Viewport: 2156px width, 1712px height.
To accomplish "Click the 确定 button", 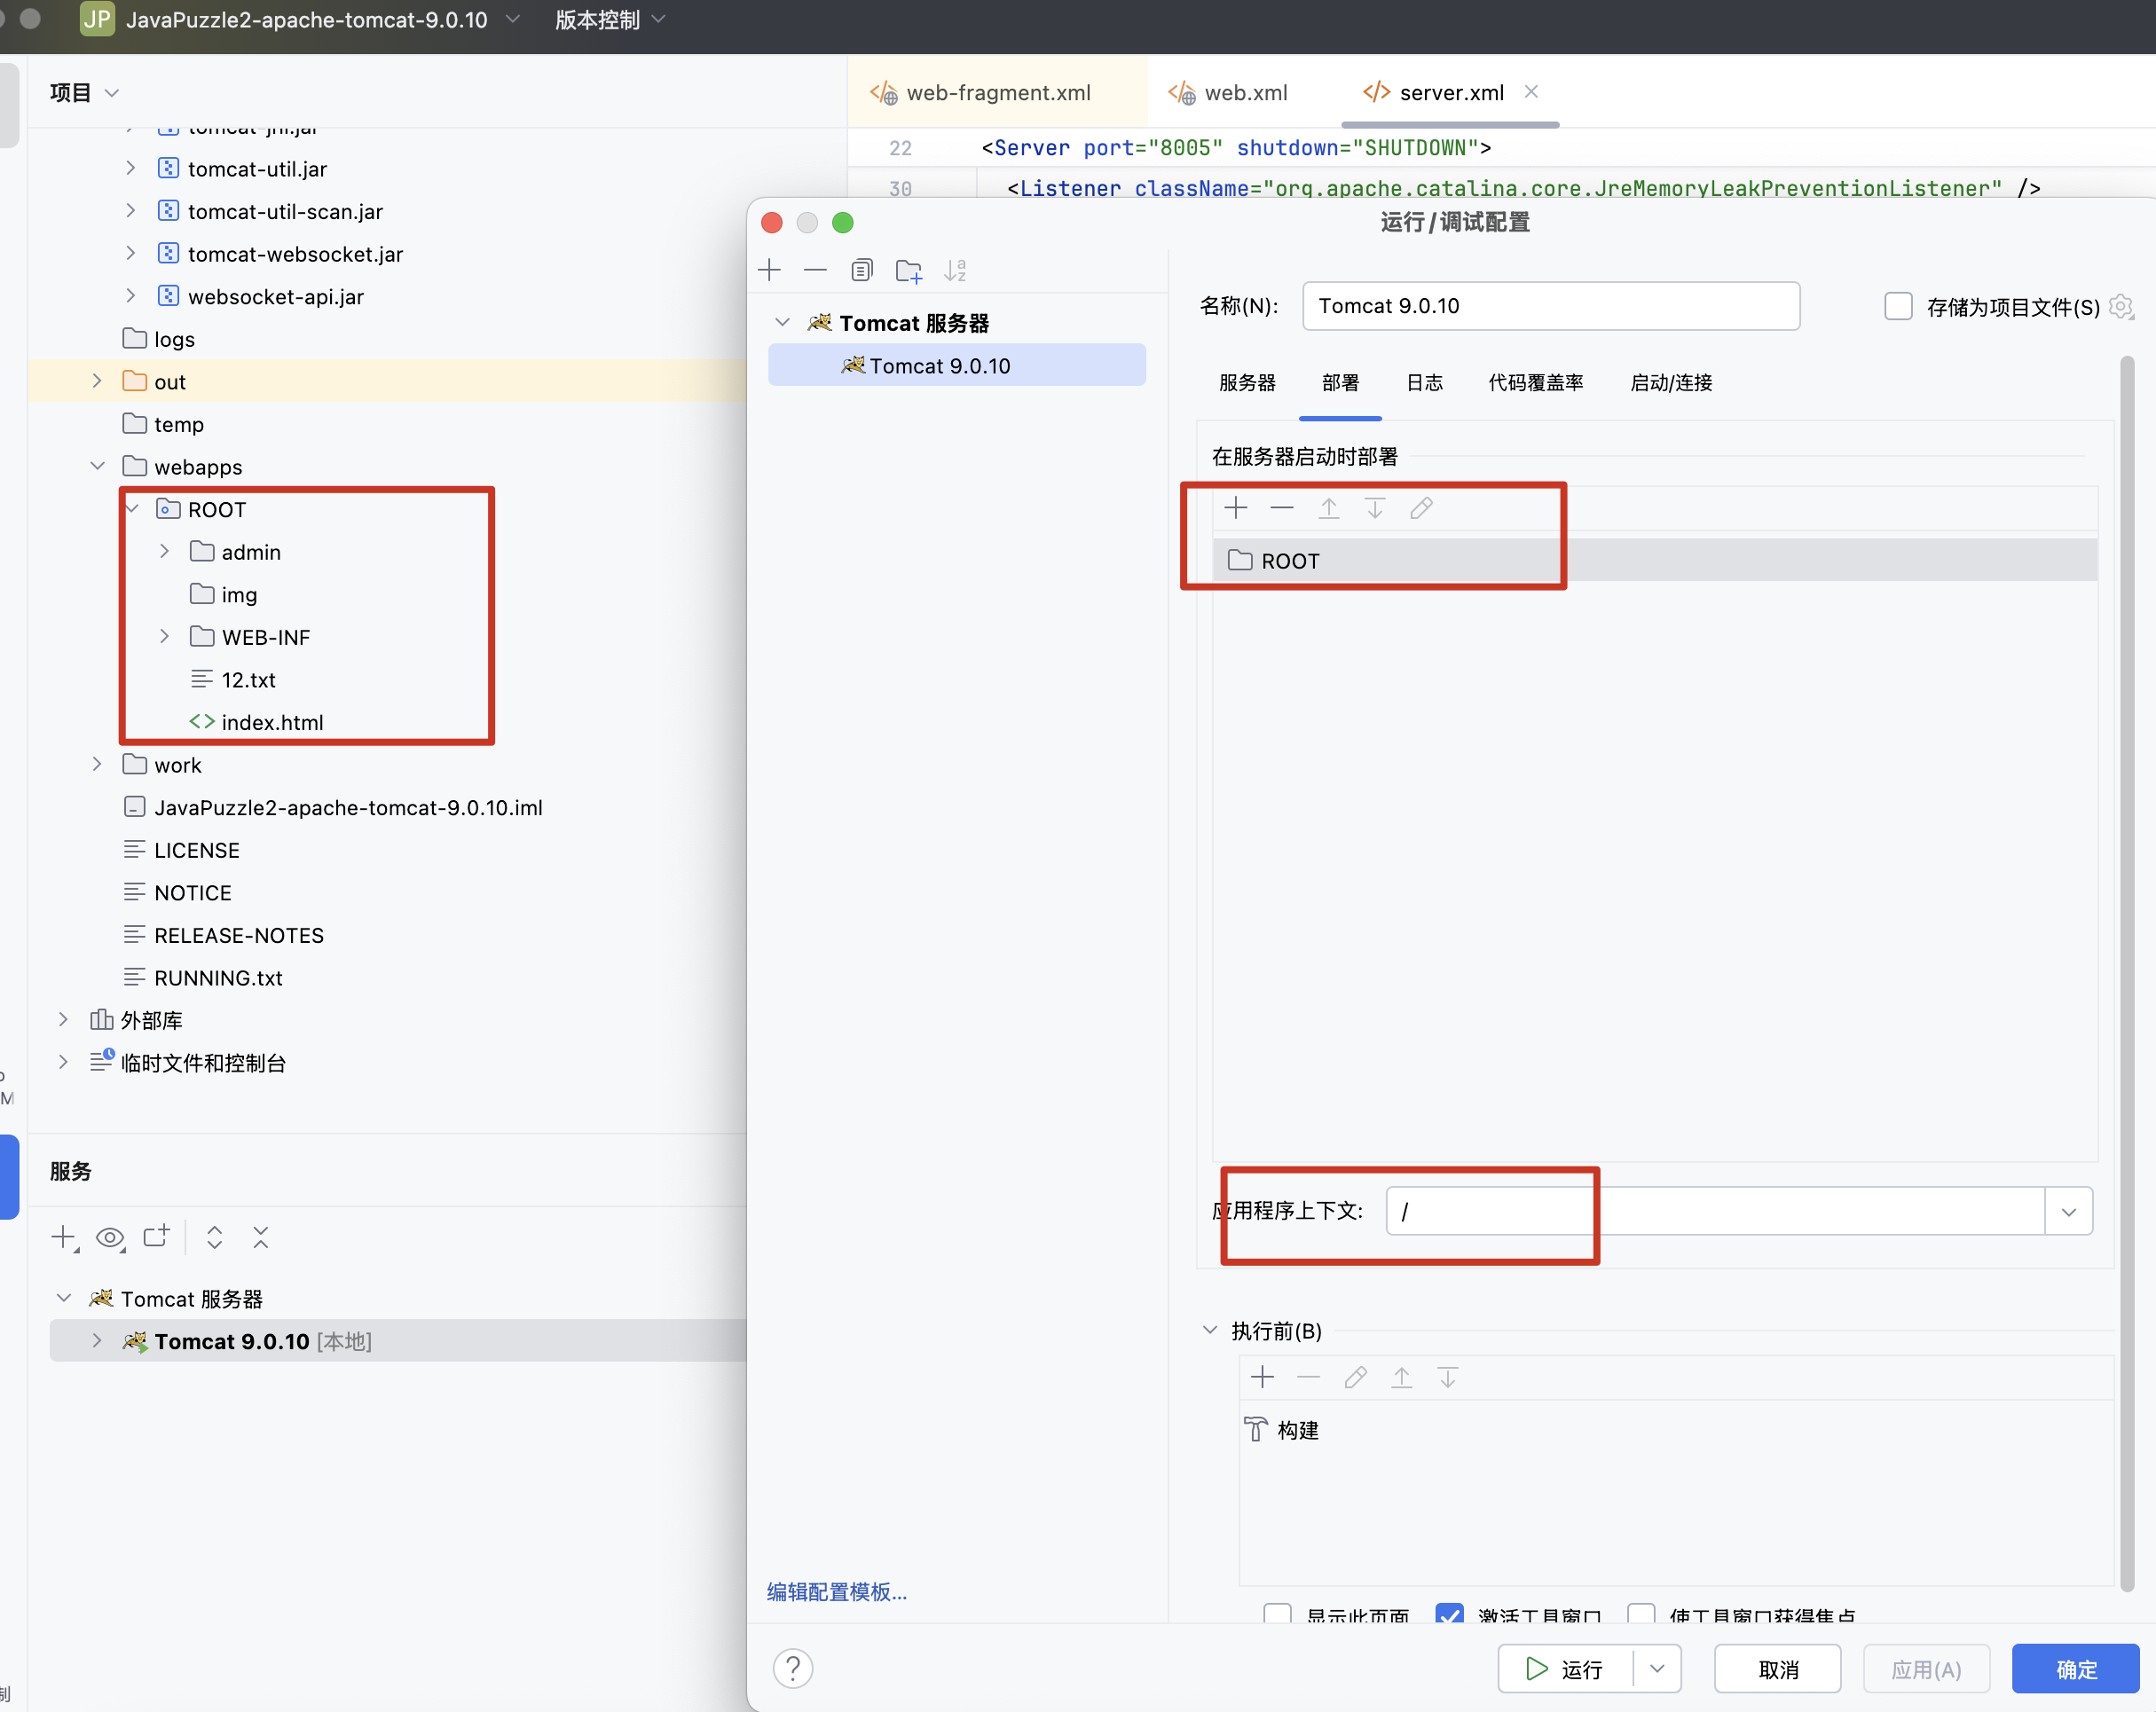I will [x=2075, y=1668].
